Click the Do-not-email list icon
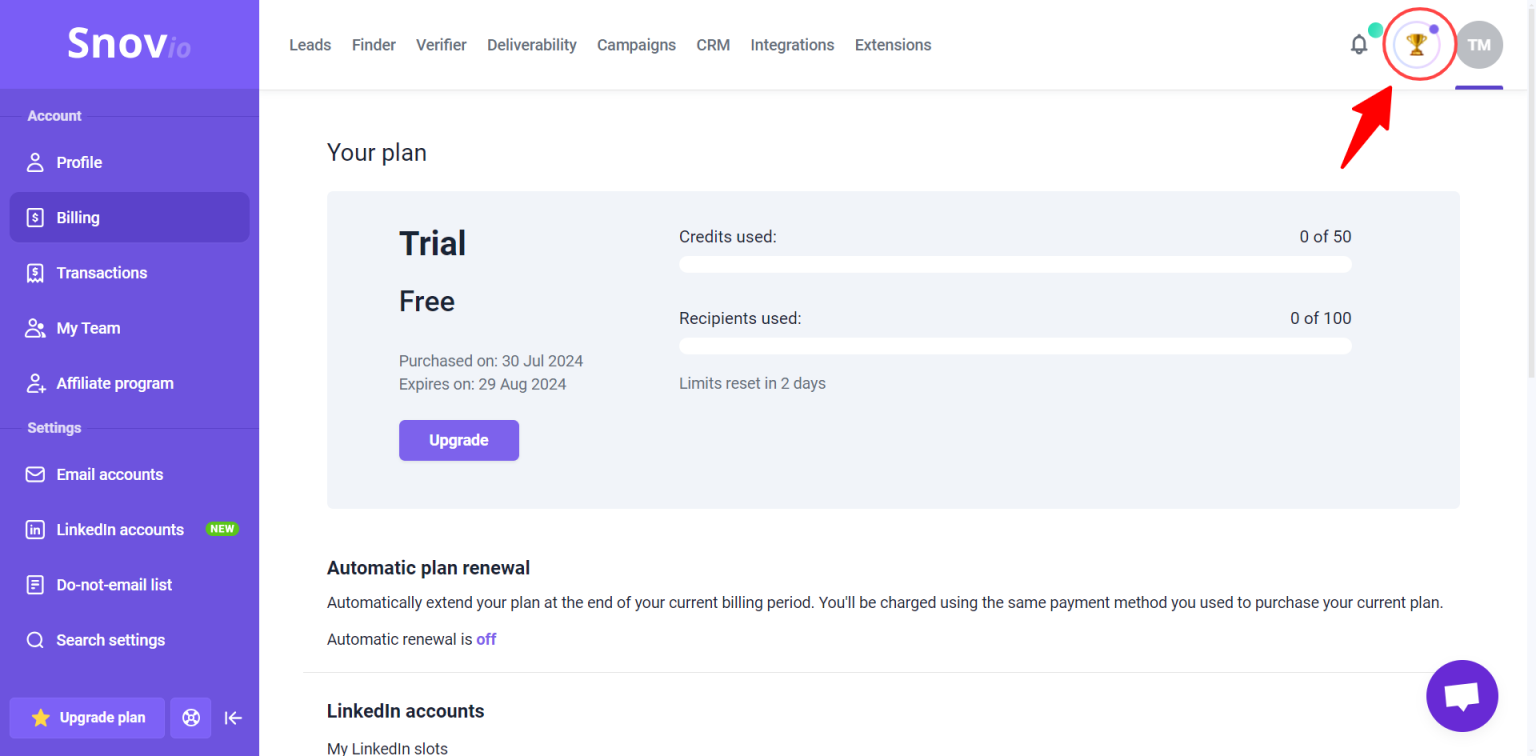Image resolution: width=1536 pixels, height=756 pixels. click(x=35, y=585)
